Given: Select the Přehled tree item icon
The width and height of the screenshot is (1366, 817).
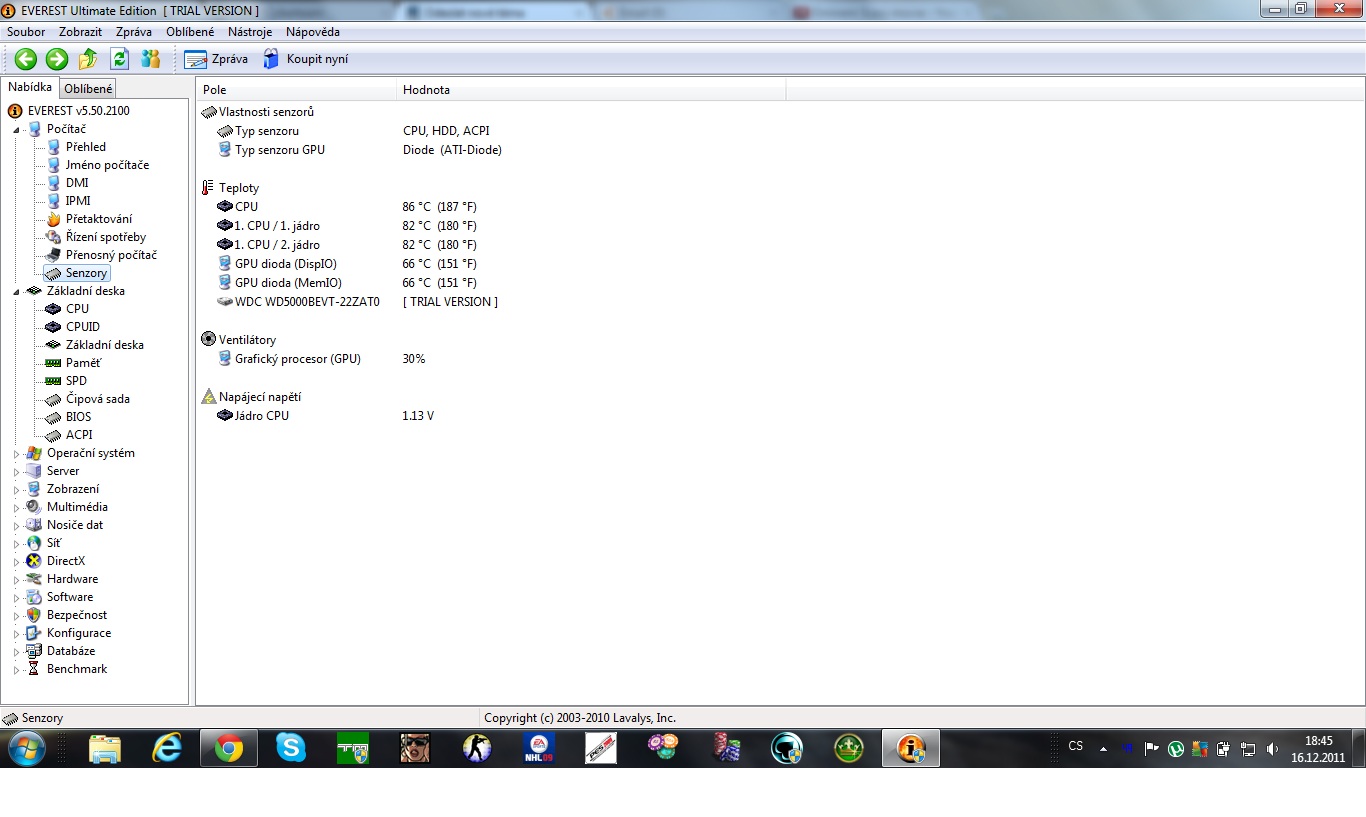Looking at the screenshot, I should [x=54, y=147].
